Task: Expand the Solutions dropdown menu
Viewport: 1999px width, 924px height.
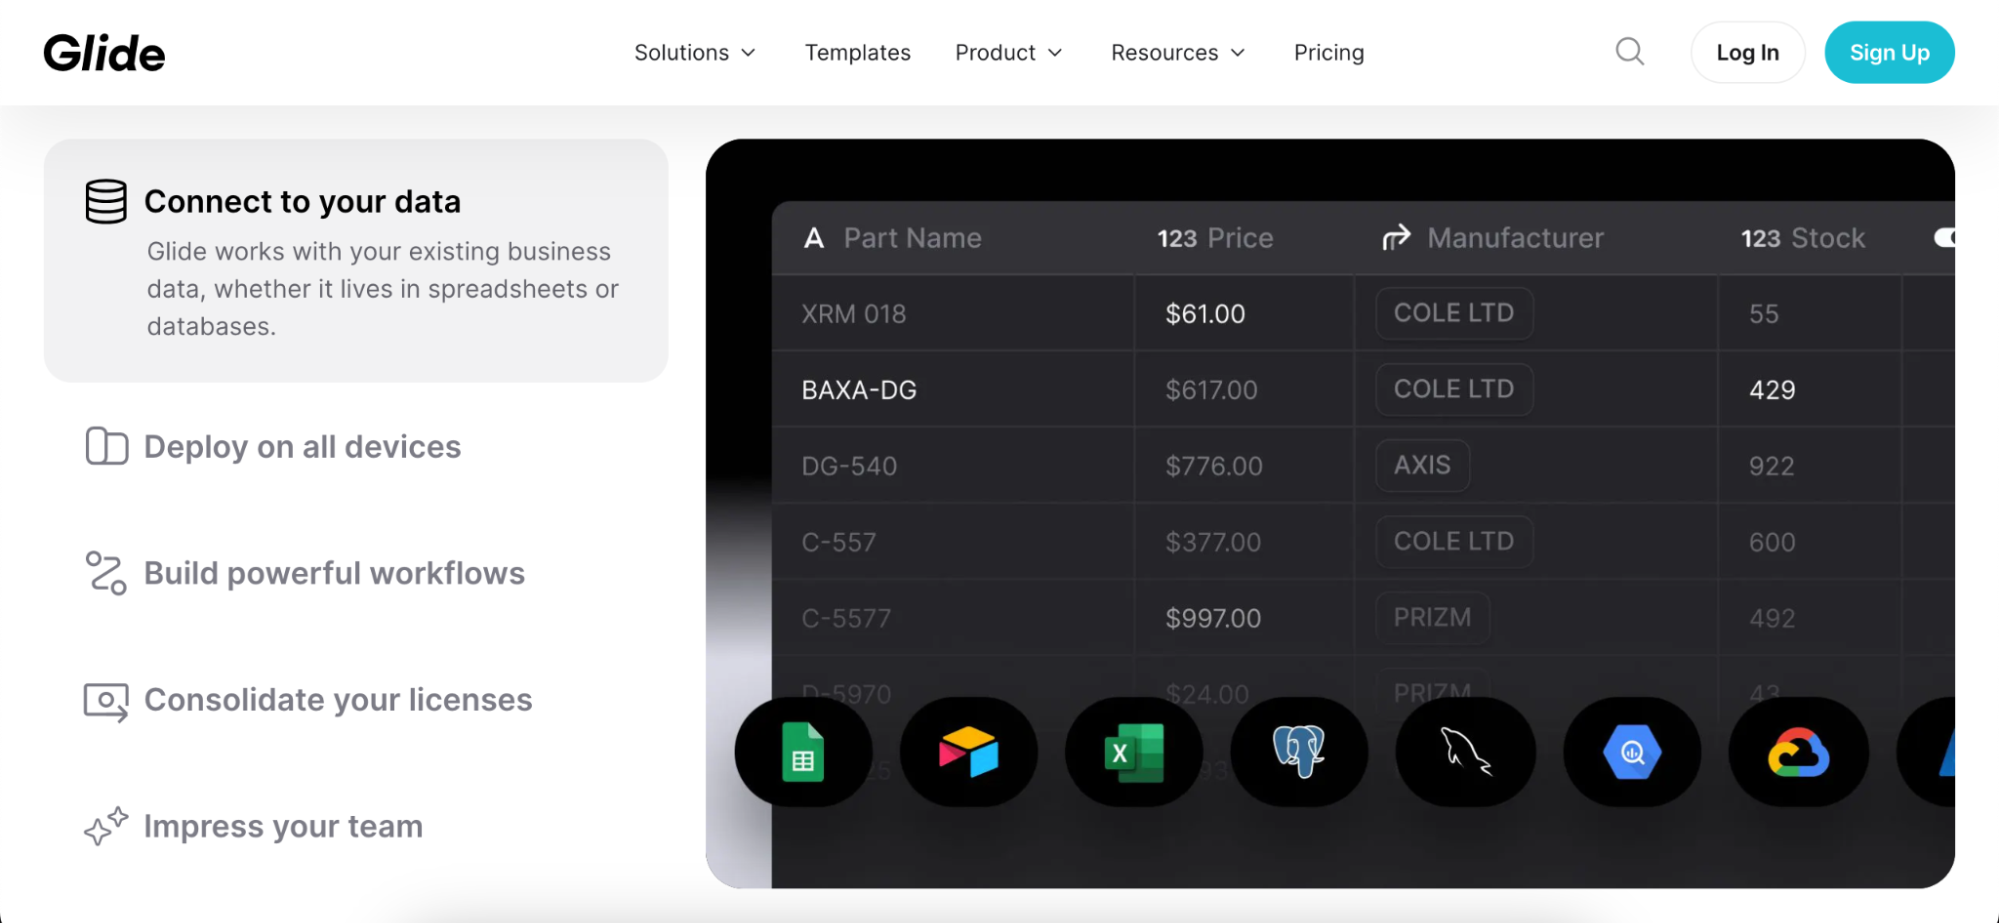Action: pyautogui.click(x=695, y=53)
